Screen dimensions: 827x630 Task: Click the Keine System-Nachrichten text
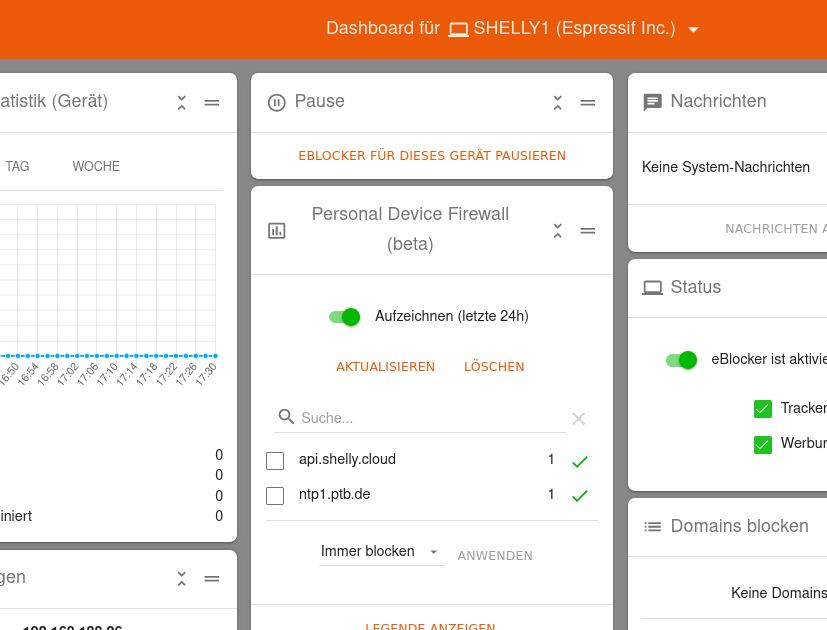[726, 167]
